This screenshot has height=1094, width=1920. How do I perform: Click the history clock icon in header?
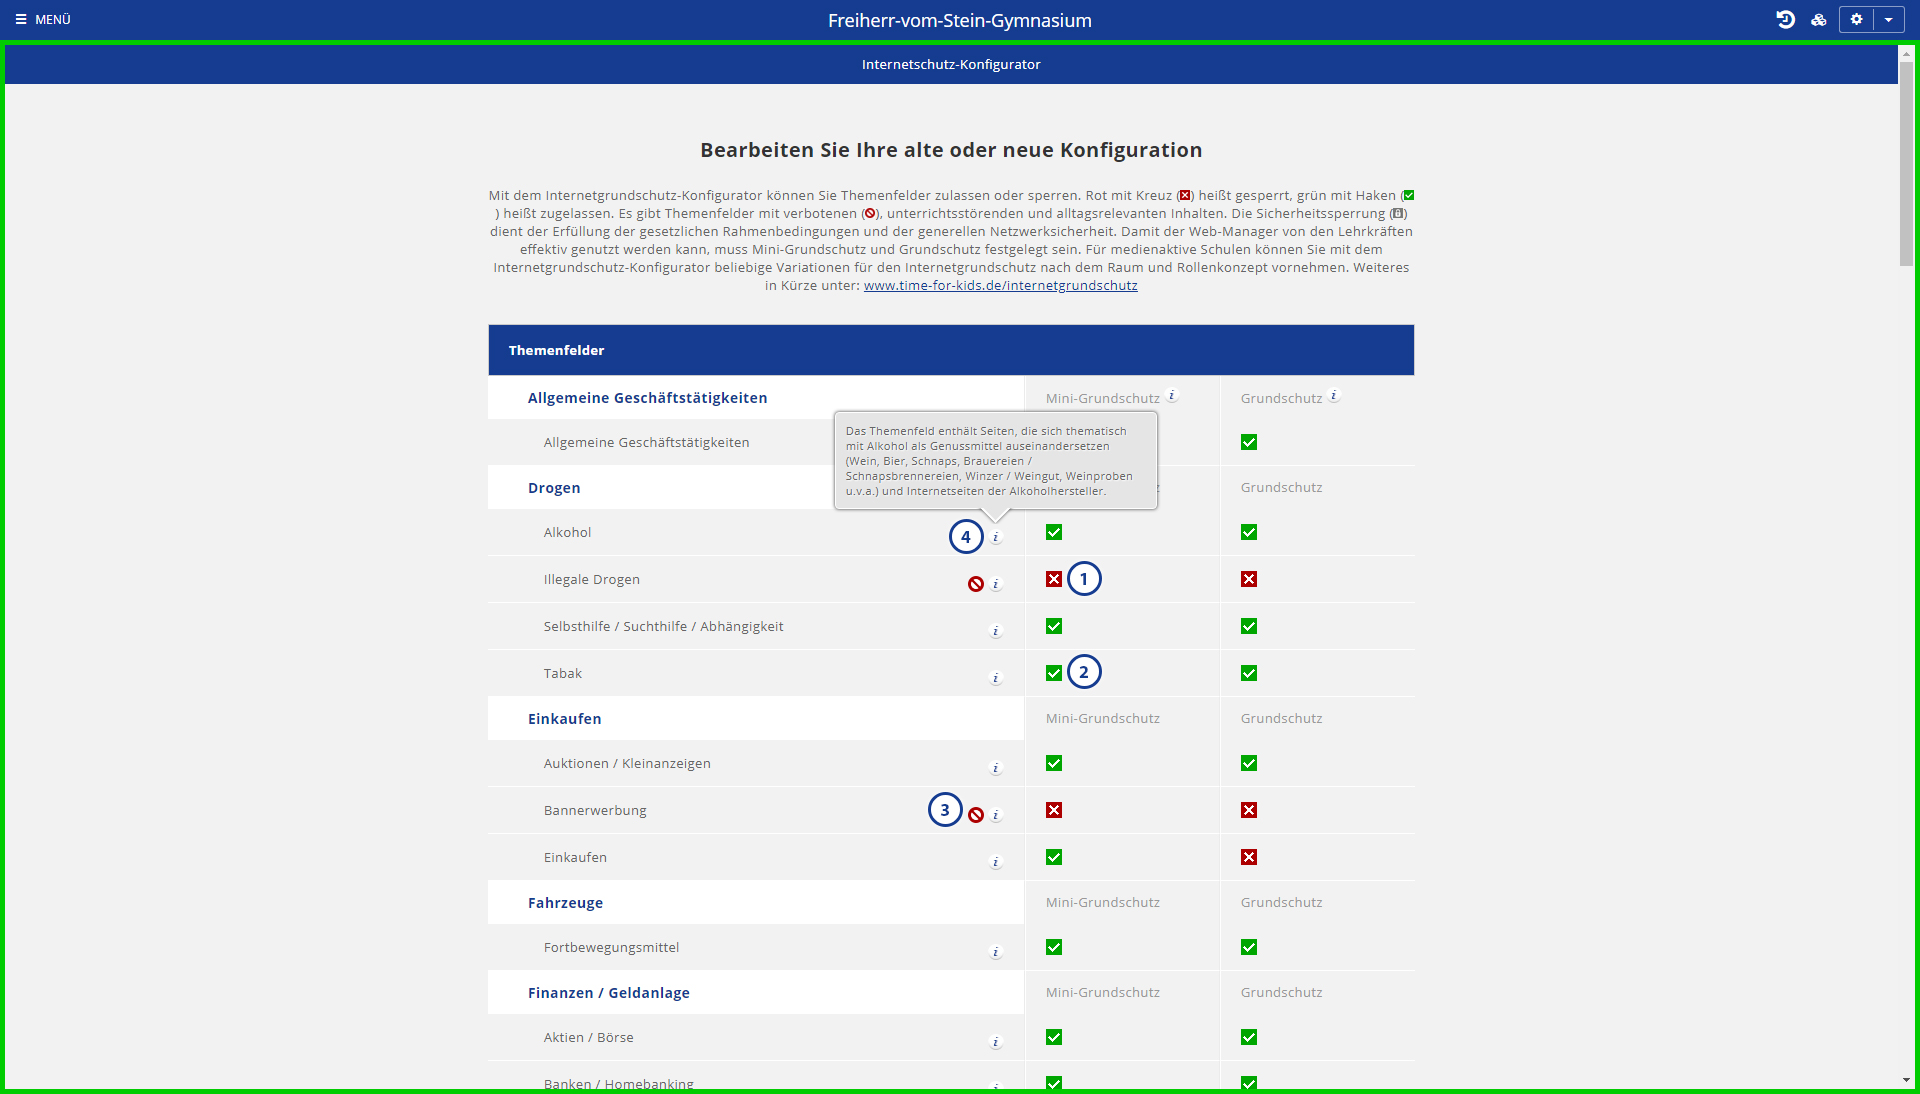coord(1785,19)
